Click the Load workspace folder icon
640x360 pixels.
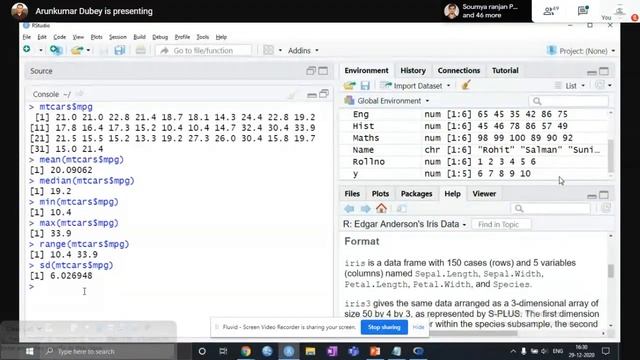(x=349, y=85)
